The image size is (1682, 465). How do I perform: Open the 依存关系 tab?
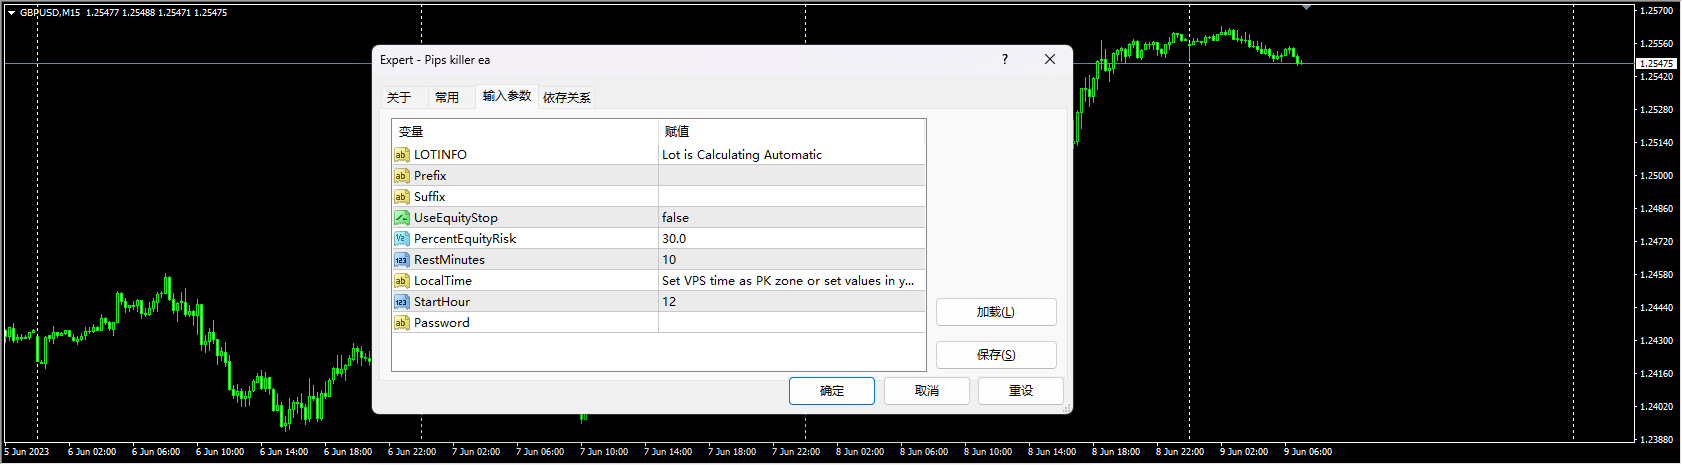pos(567,97)
